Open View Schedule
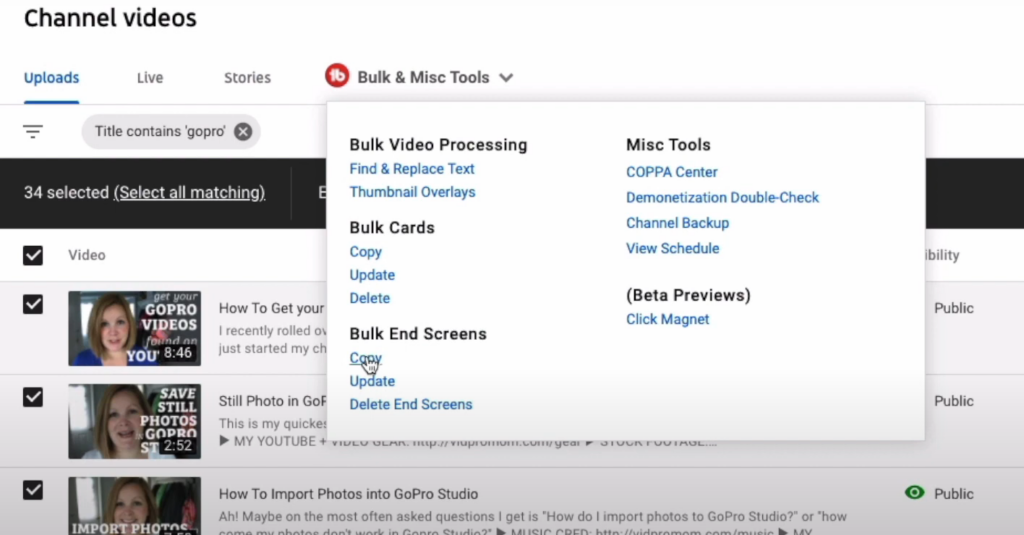 click(672, 248)
